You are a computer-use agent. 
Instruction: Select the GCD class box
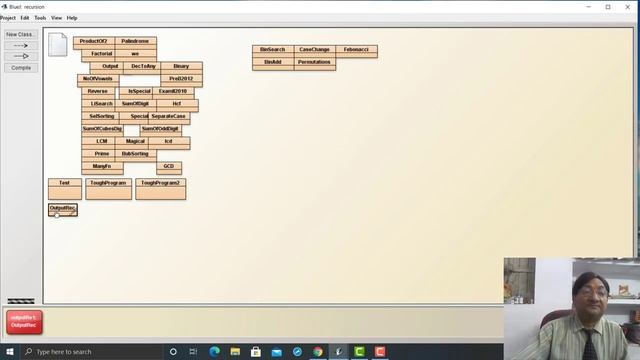coord(169,168)
